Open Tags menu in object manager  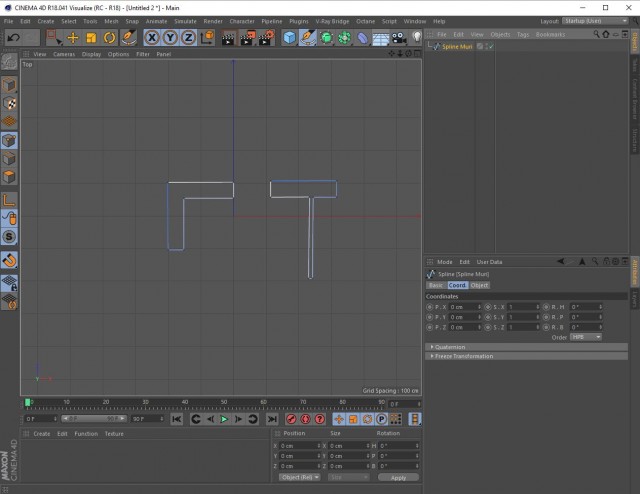pyautogui.click(x=523, y=34)
